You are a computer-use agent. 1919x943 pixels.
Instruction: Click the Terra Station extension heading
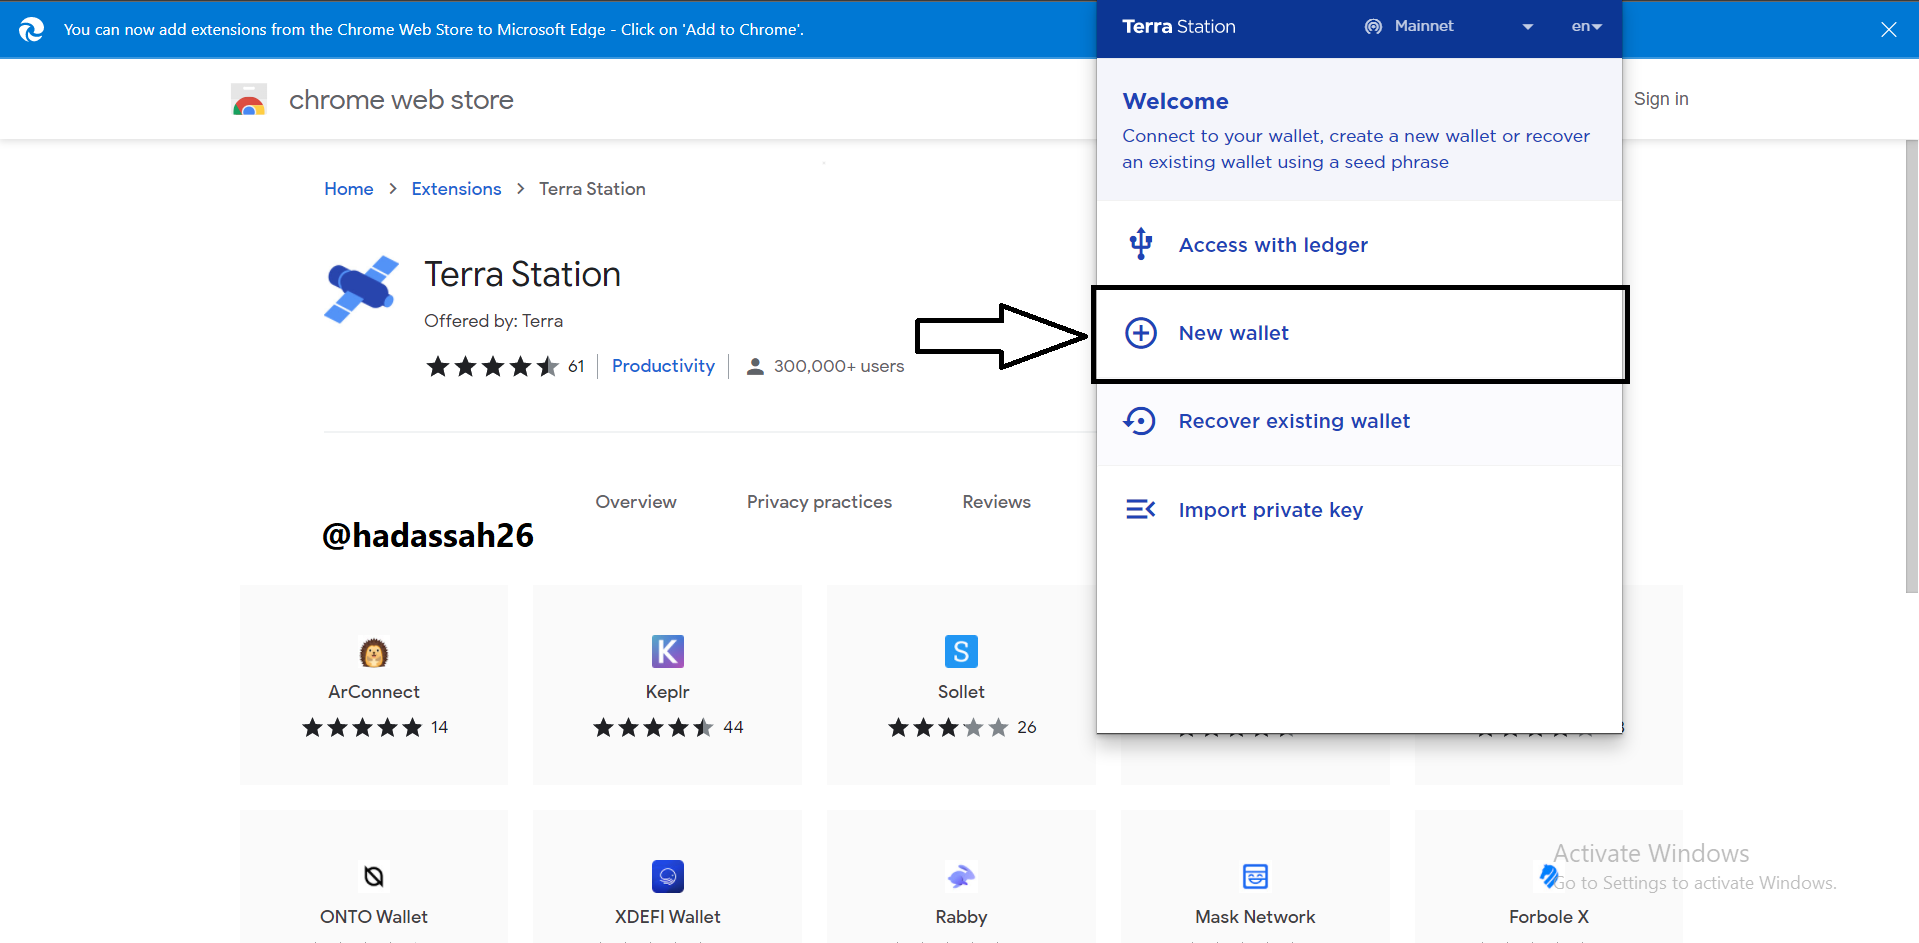click(x=522, y=275)
